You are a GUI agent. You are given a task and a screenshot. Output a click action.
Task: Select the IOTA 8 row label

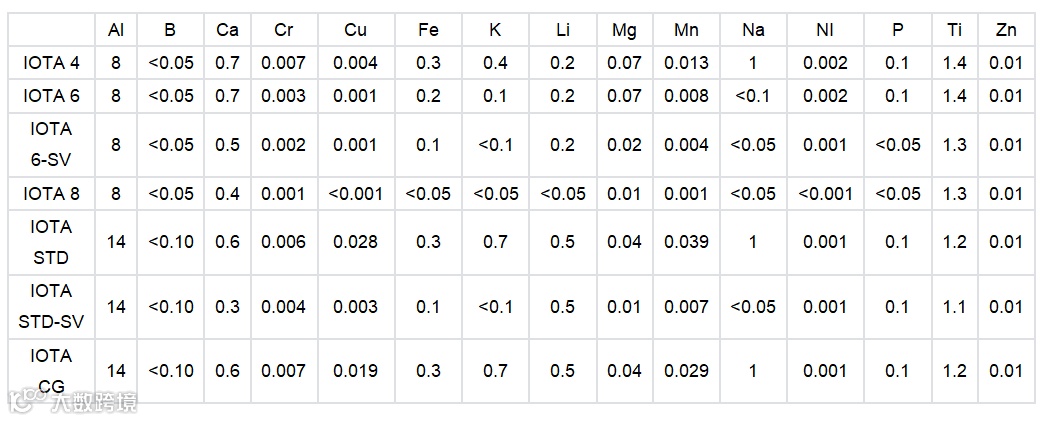(51, 193)
